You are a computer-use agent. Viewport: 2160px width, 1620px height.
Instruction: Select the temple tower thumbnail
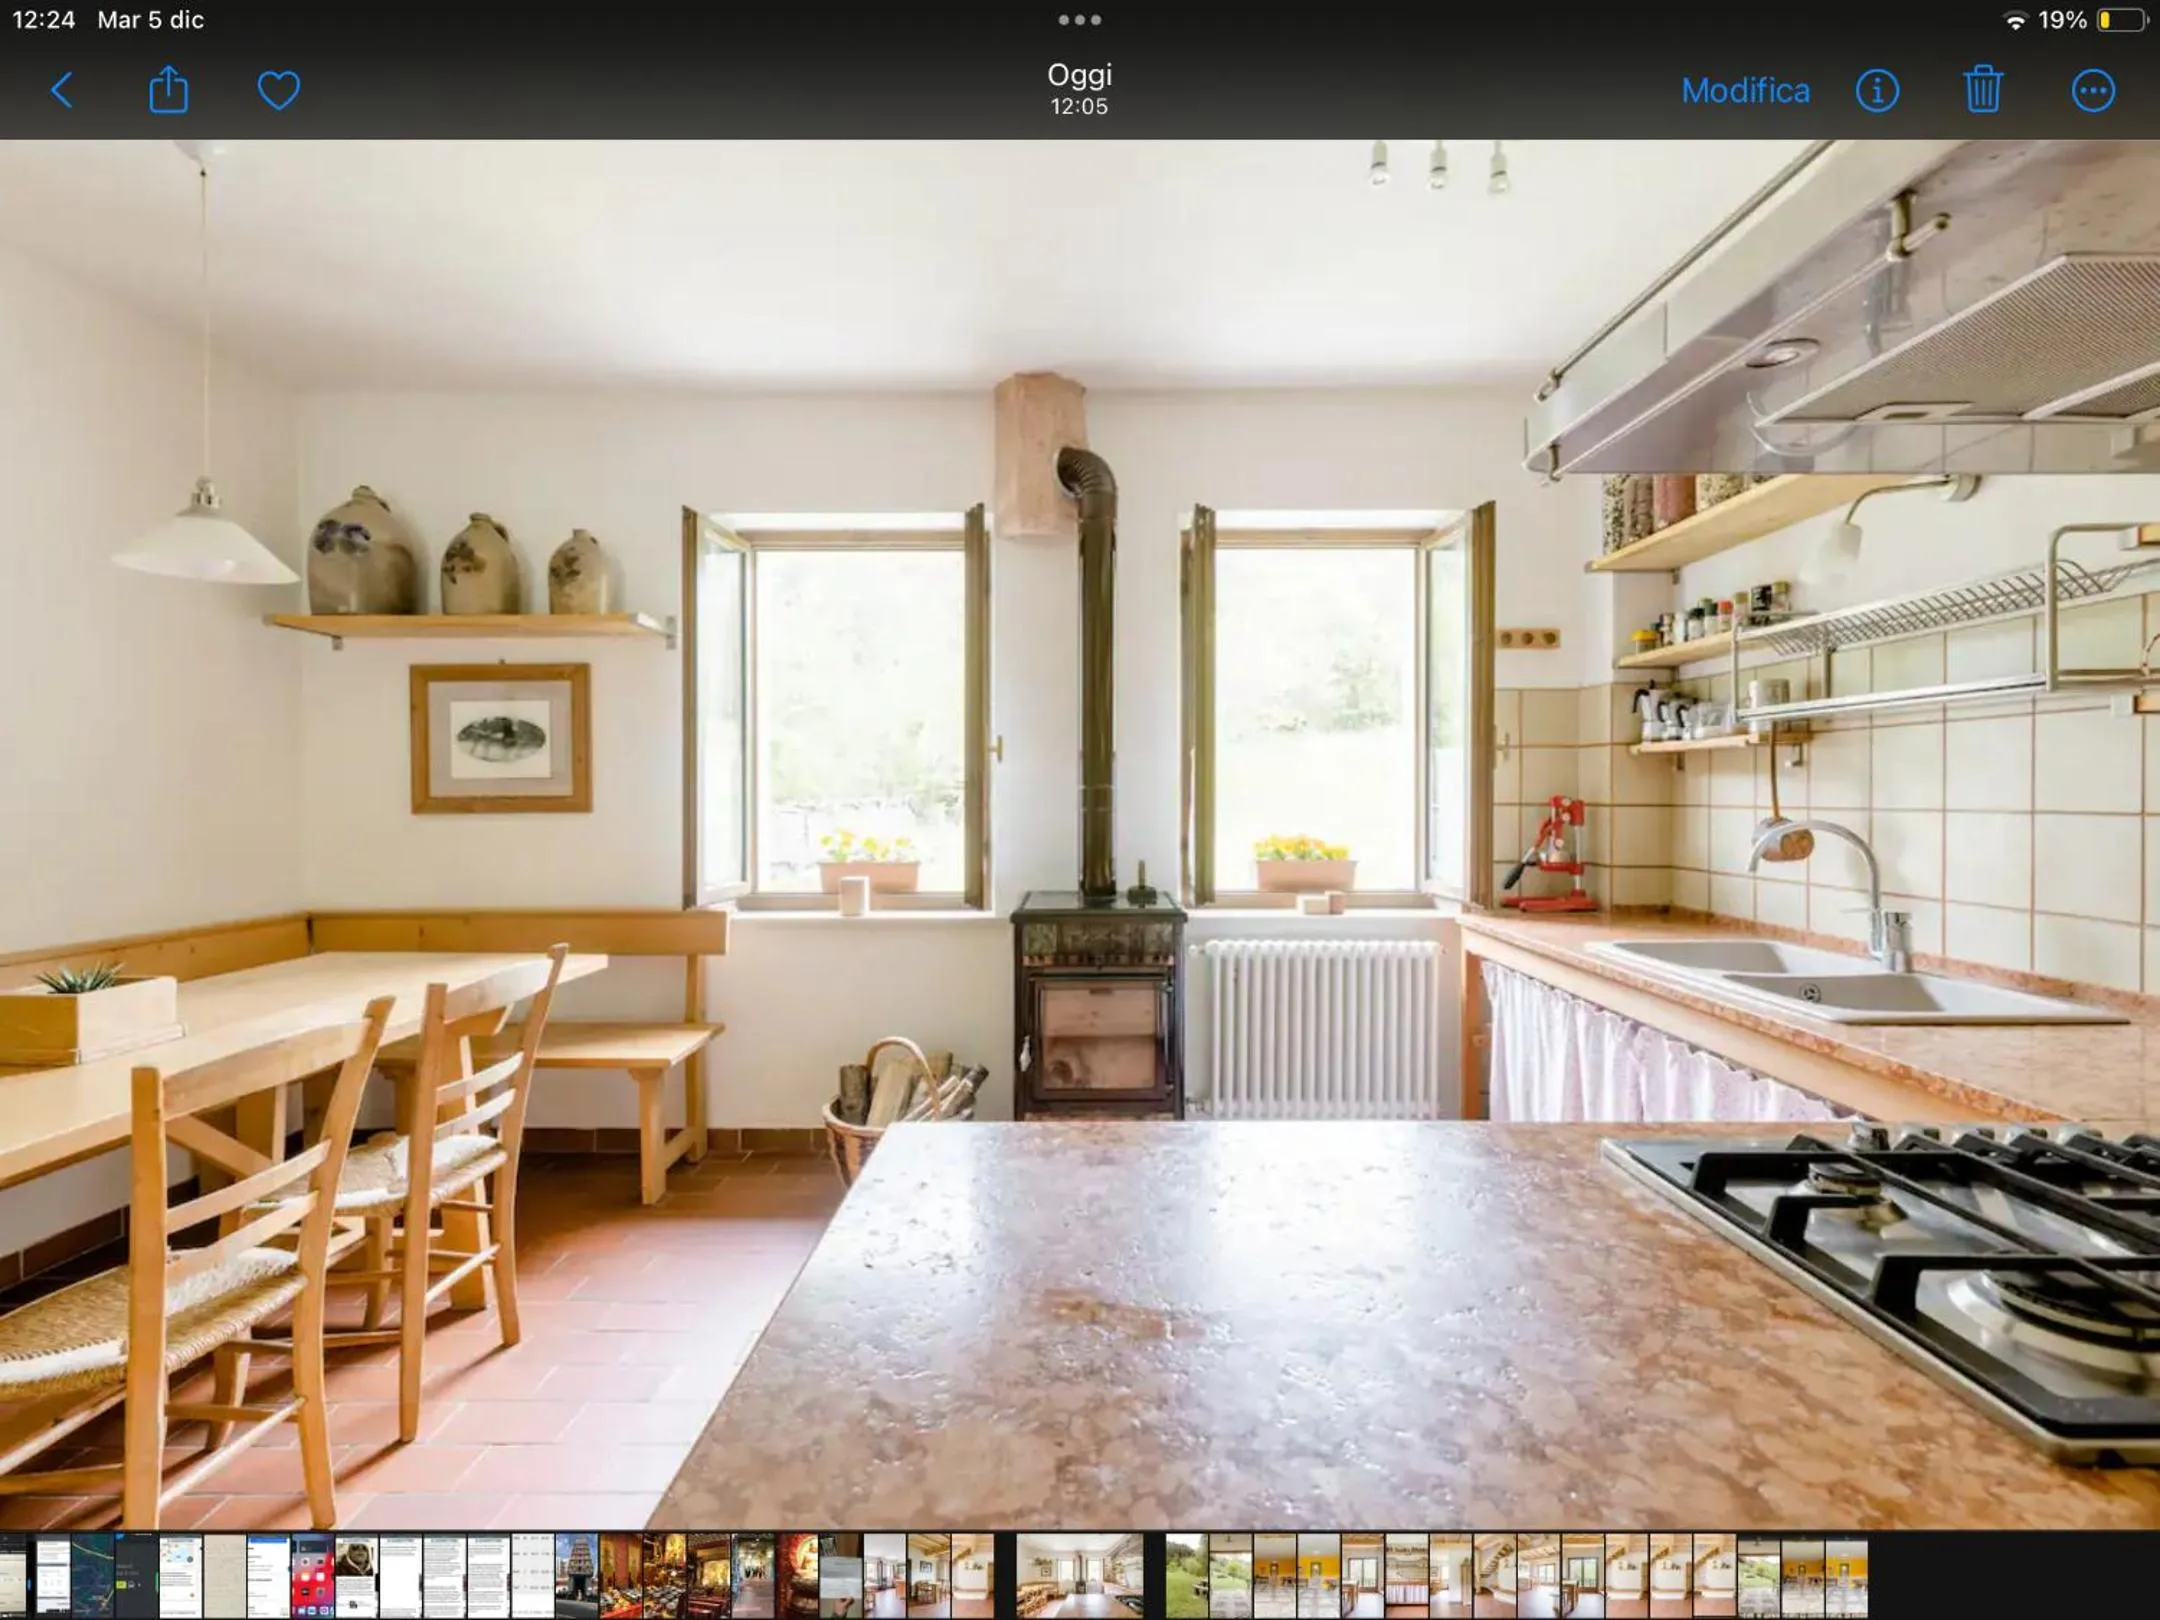(x=577, y=1576)
